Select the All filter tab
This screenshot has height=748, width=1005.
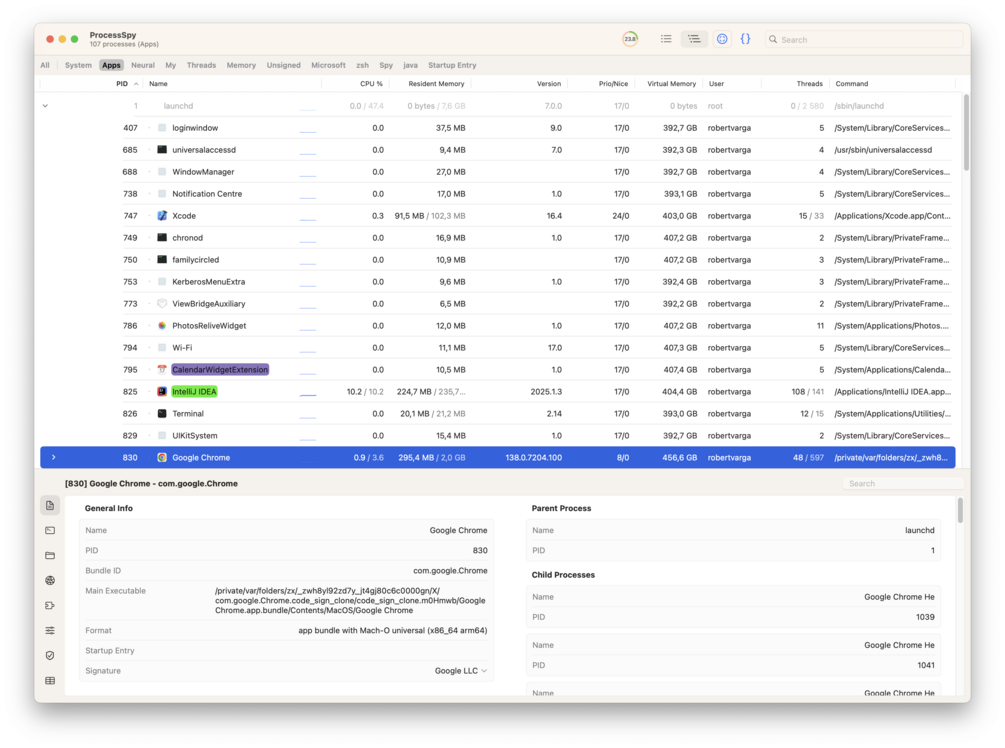[x=45, y=65]
